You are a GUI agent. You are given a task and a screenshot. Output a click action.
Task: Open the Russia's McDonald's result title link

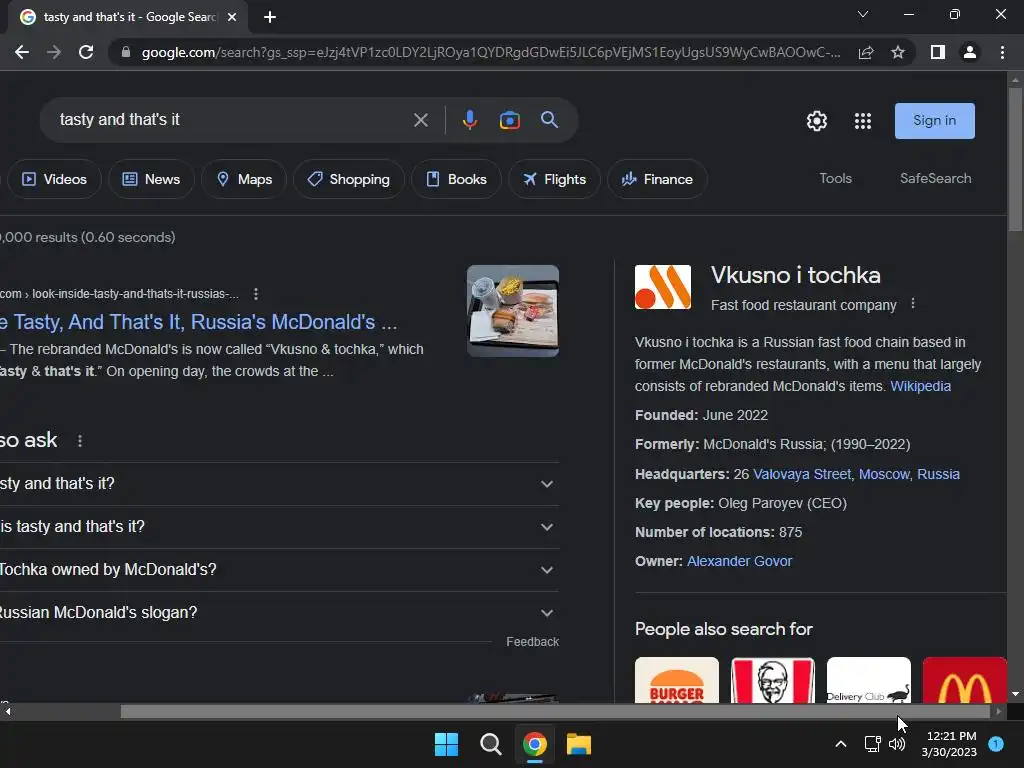click(x=197, y=322)
